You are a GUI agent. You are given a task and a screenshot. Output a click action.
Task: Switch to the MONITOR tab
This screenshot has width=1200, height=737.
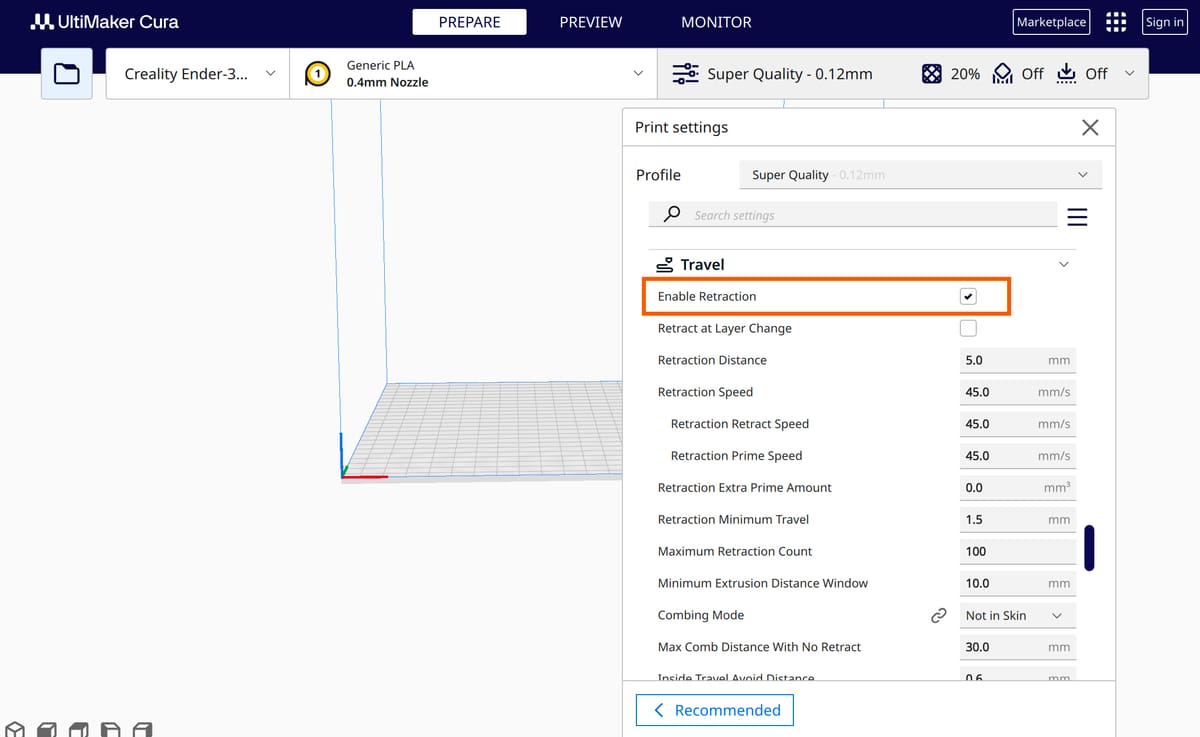tap(716, 22)
